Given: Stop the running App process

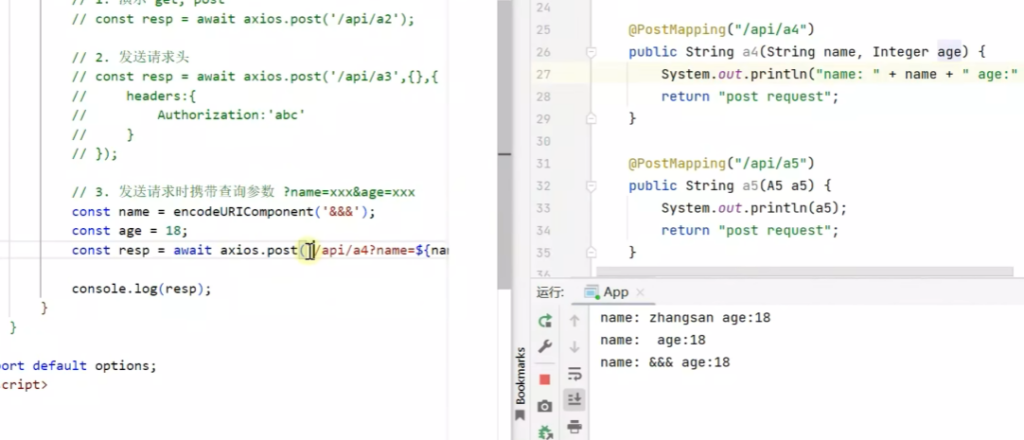Looking at the screenshot, I should (545, 379).
